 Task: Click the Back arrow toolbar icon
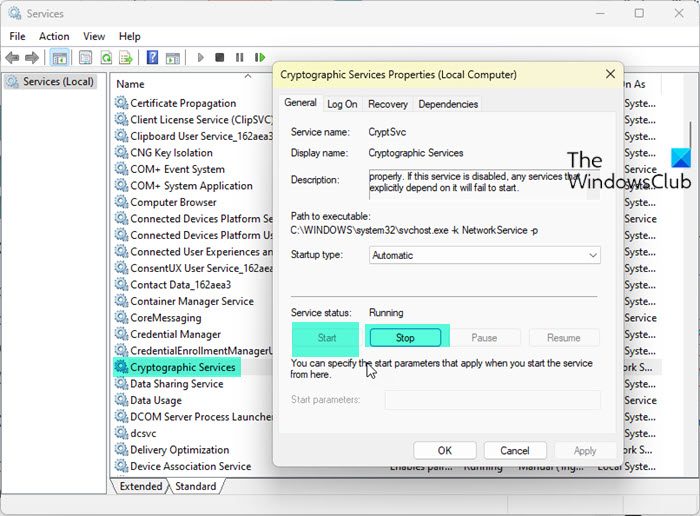[x=12, y=58]
